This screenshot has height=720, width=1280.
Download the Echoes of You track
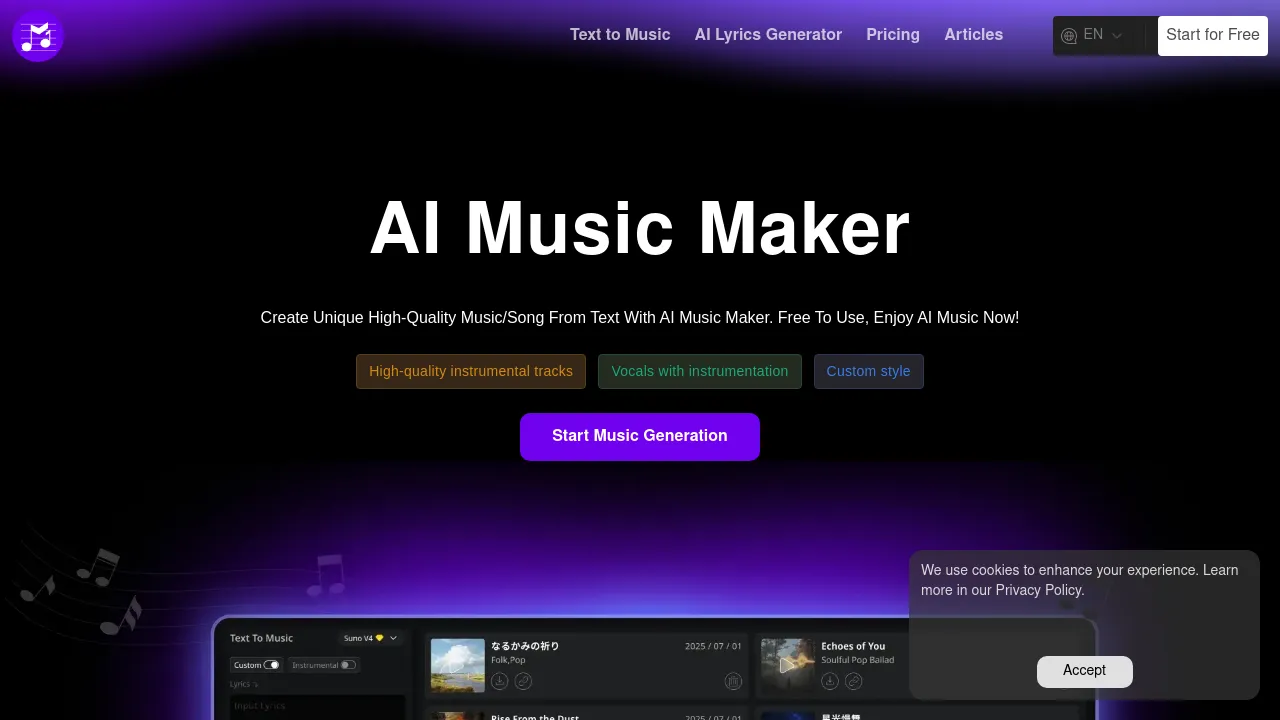[830, 681]
